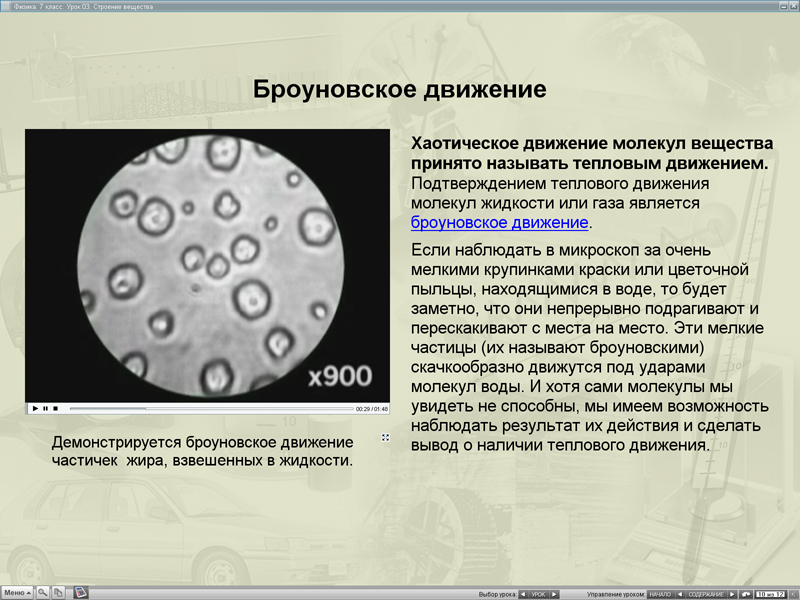Open the броуновское движение hyperlink
The height and width of the screenshot is (600, 800).
point(499,222)
